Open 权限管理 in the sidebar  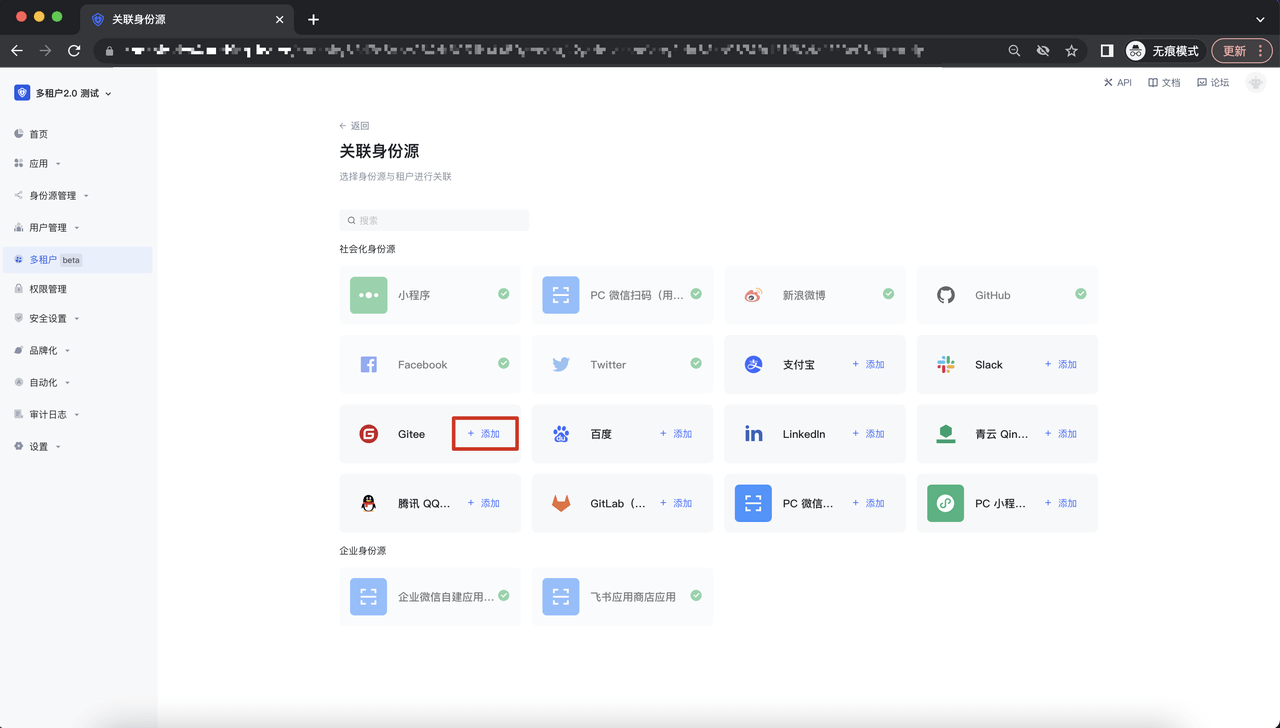[48, 289]
